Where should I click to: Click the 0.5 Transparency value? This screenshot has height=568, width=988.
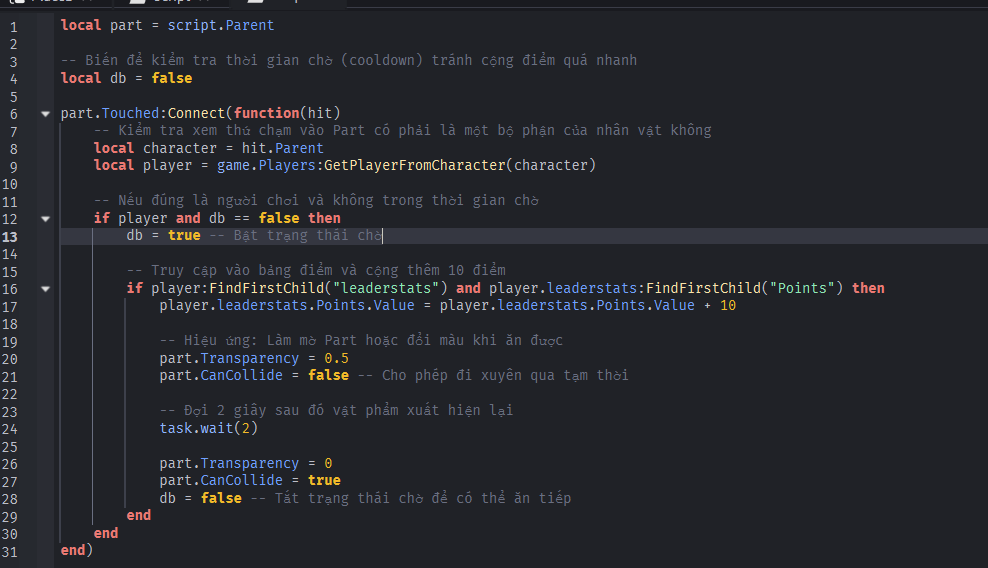pyautogui.click(x=336, y=358)
